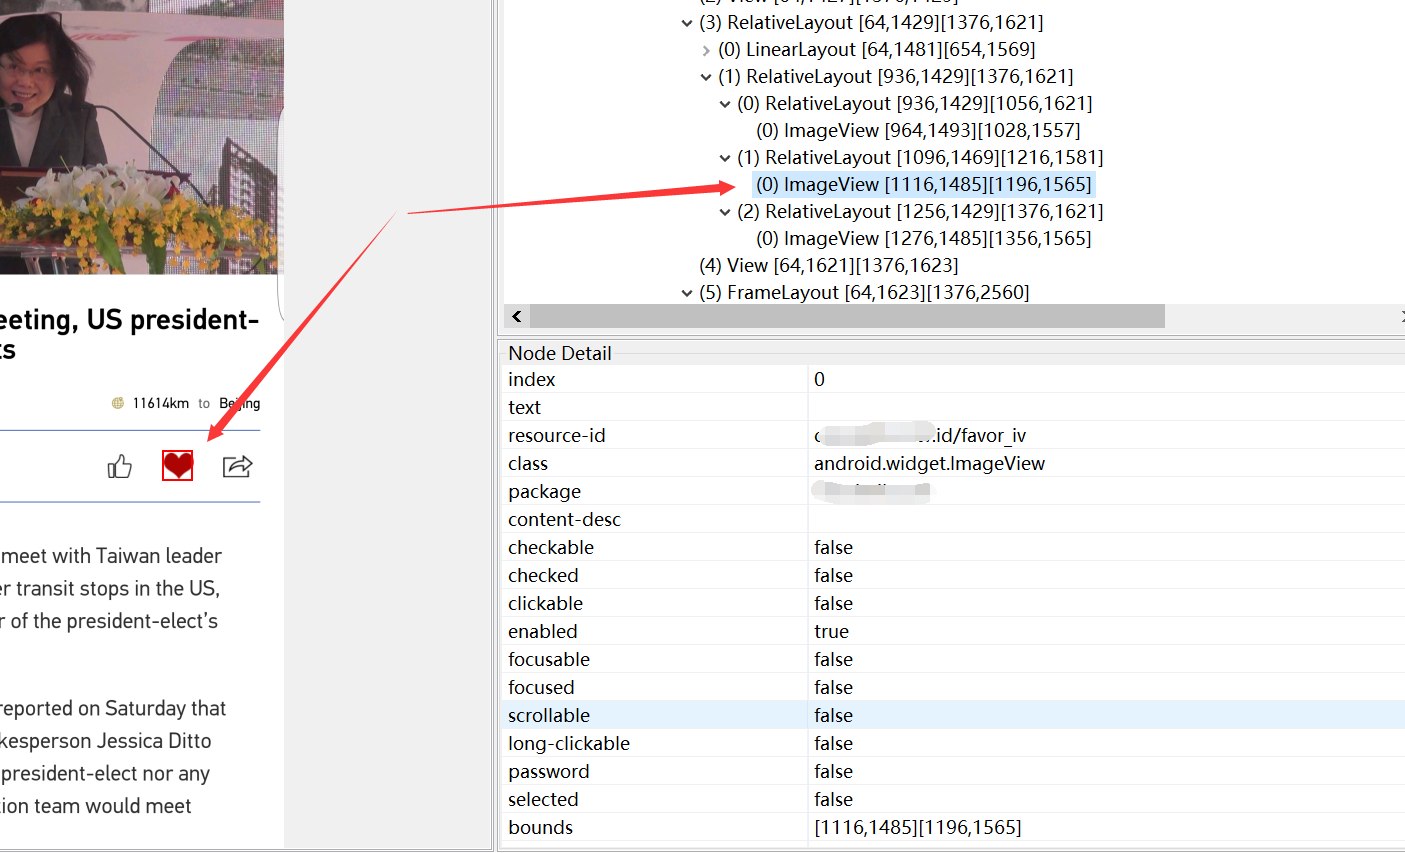Tap the article photo of the speaker at podium
The image size is (1405, 853).
tap(141, 136)
